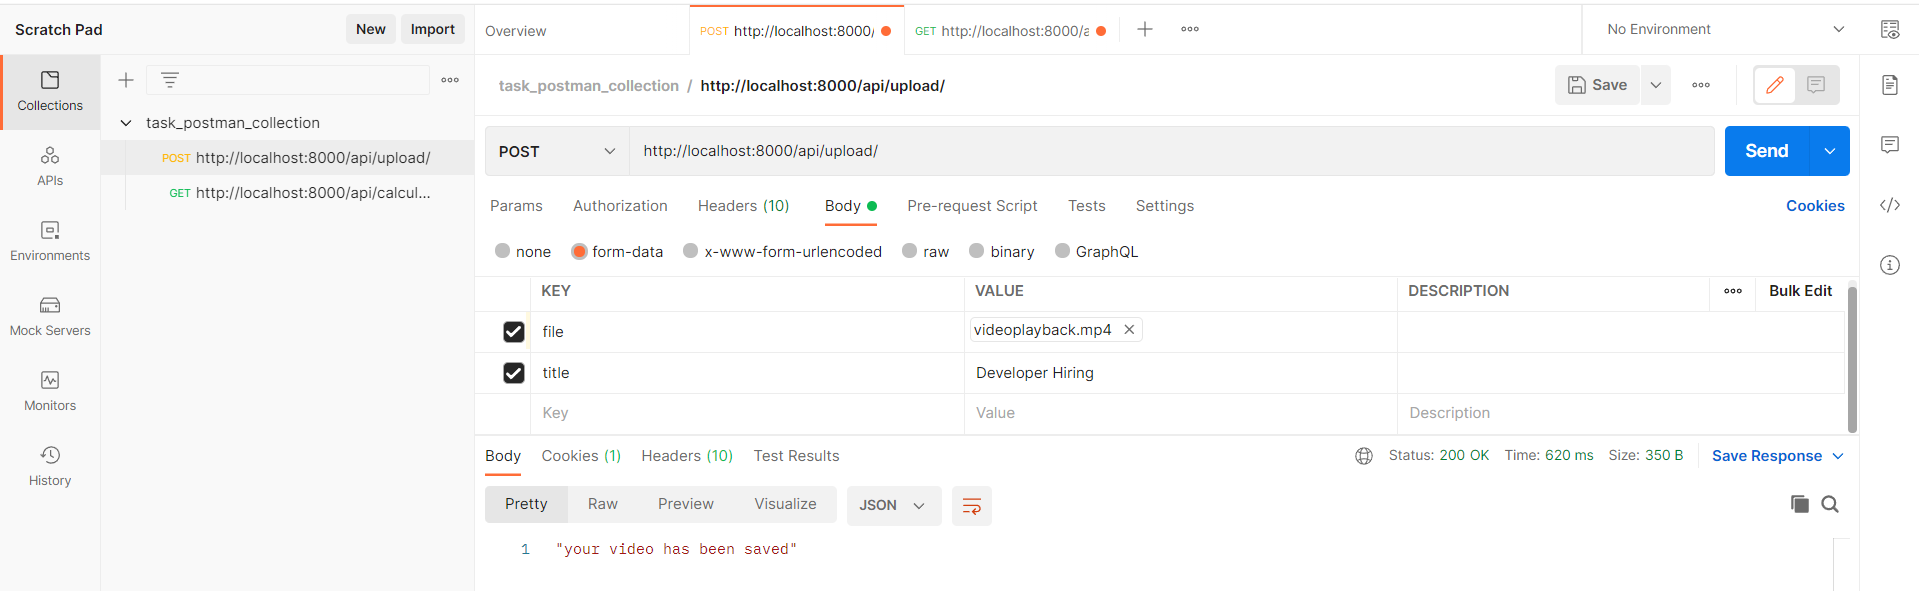This screenshot has width=1919, height=591.
Task: Click the network globe icon near Status
Action: pyautogui.click(x=1364, y=456)
